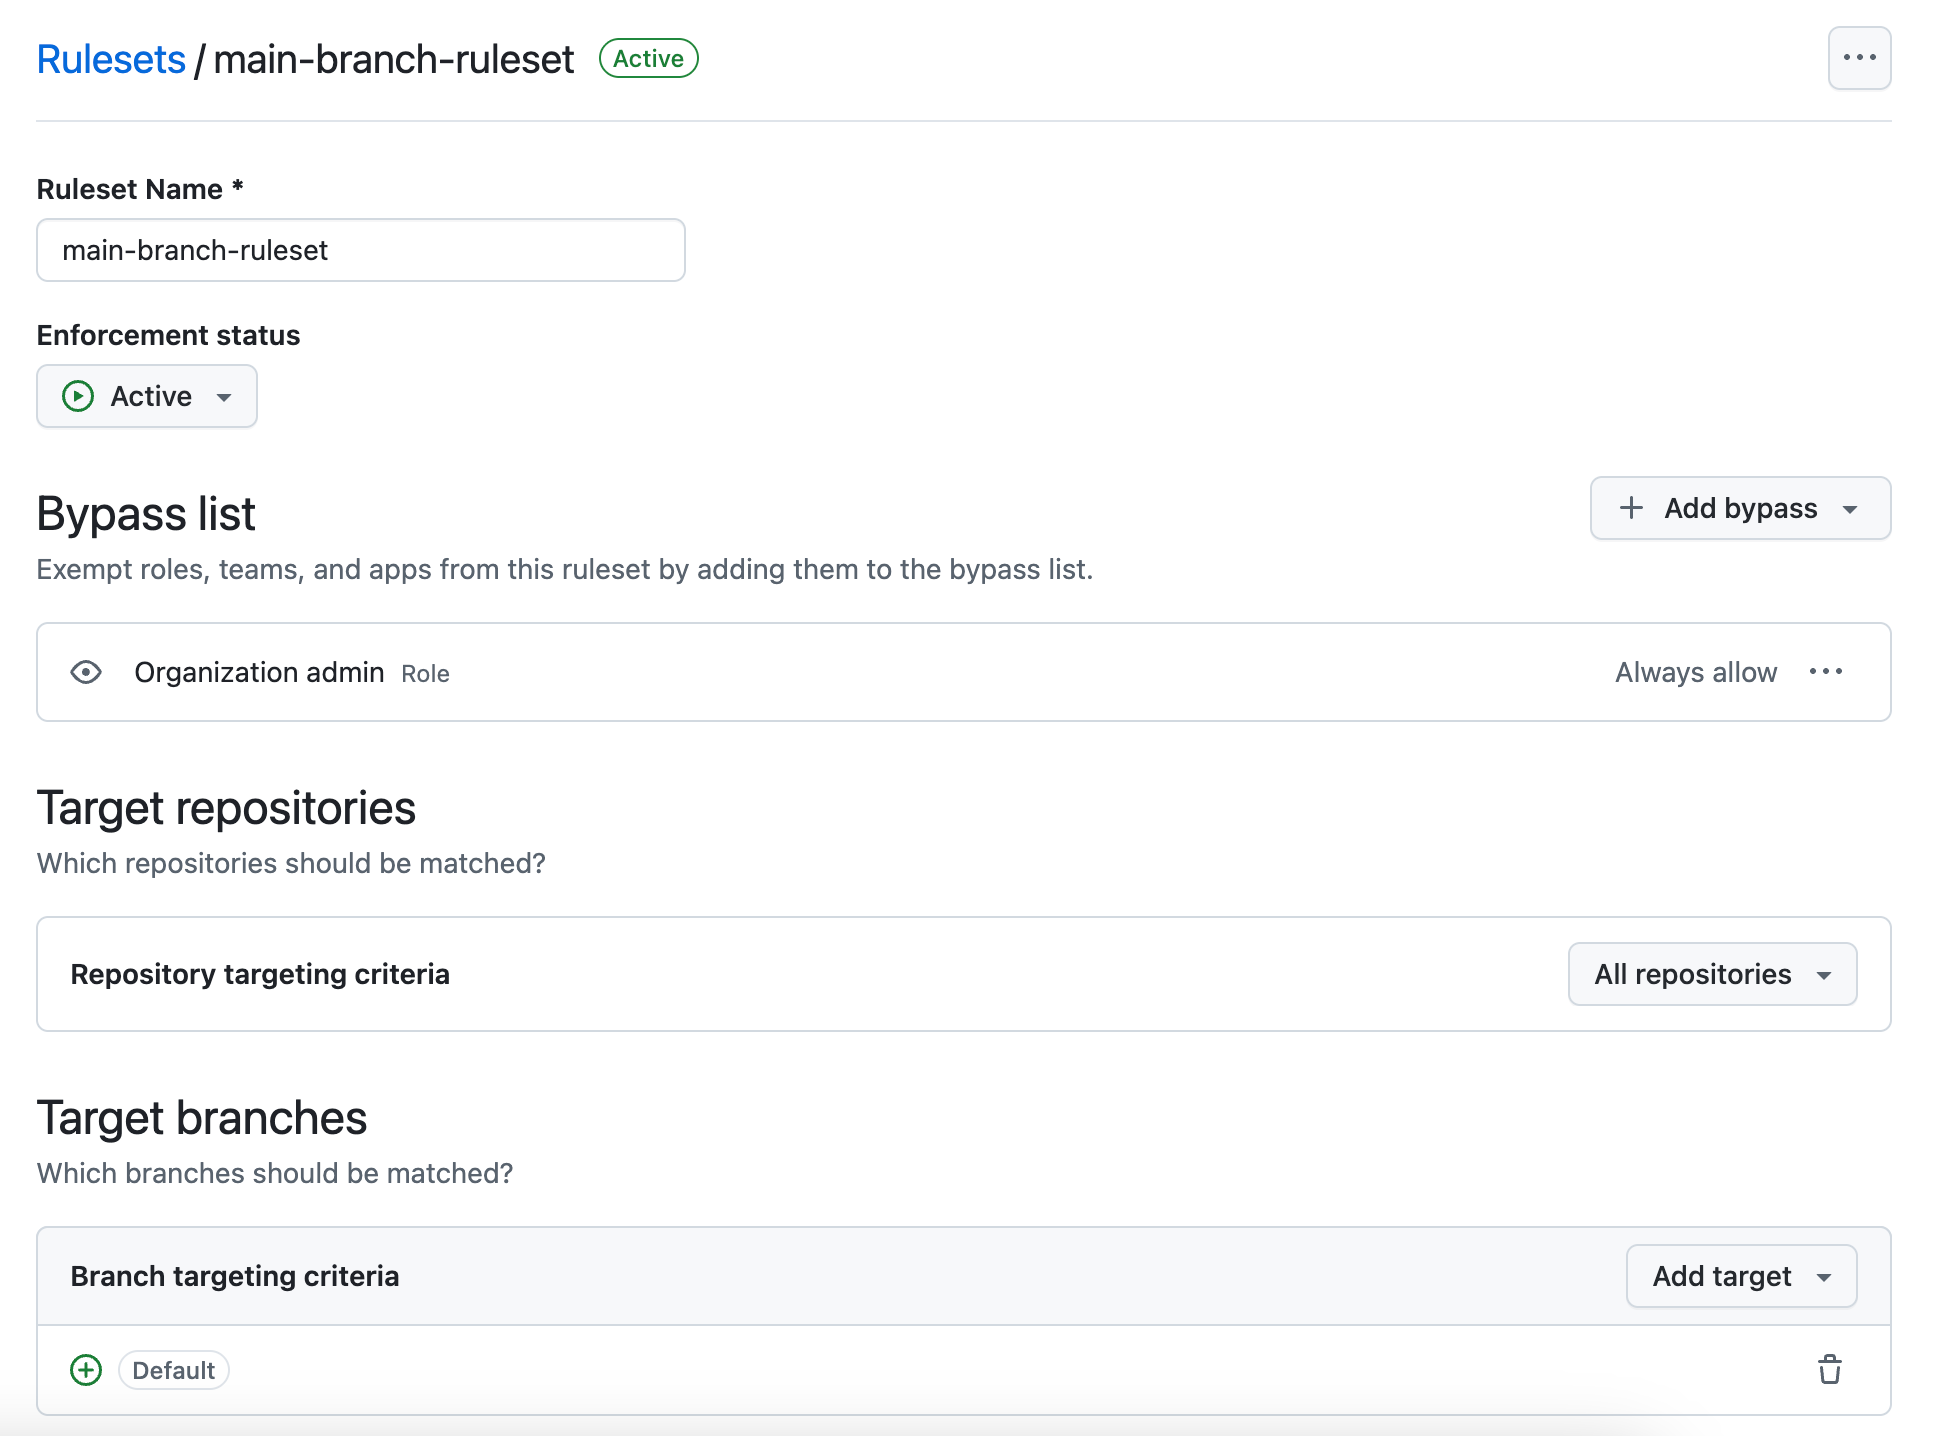Click the Organization admin bypass entry
The width and height of the screenshot is (1952, 1436).
click(964, 672)
